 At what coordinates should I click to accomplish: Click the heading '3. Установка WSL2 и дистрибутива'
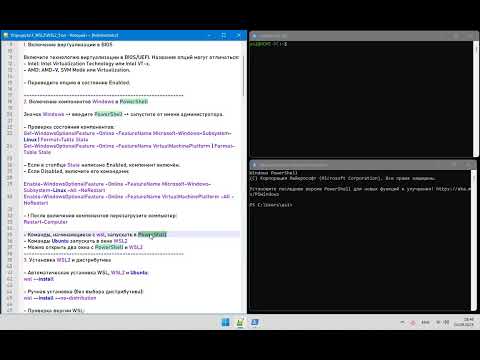pyautogui.click(x=67, y=260)
